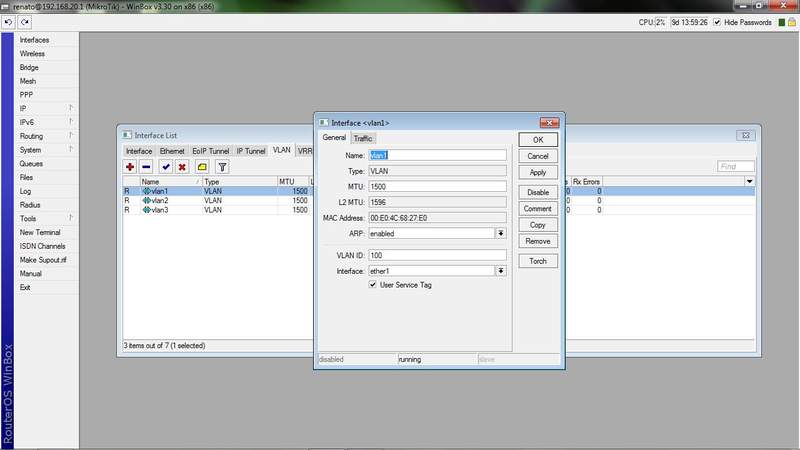Open Radius from the sidebar menu
The height and width of the screenshot is (450, 800).
30,205
